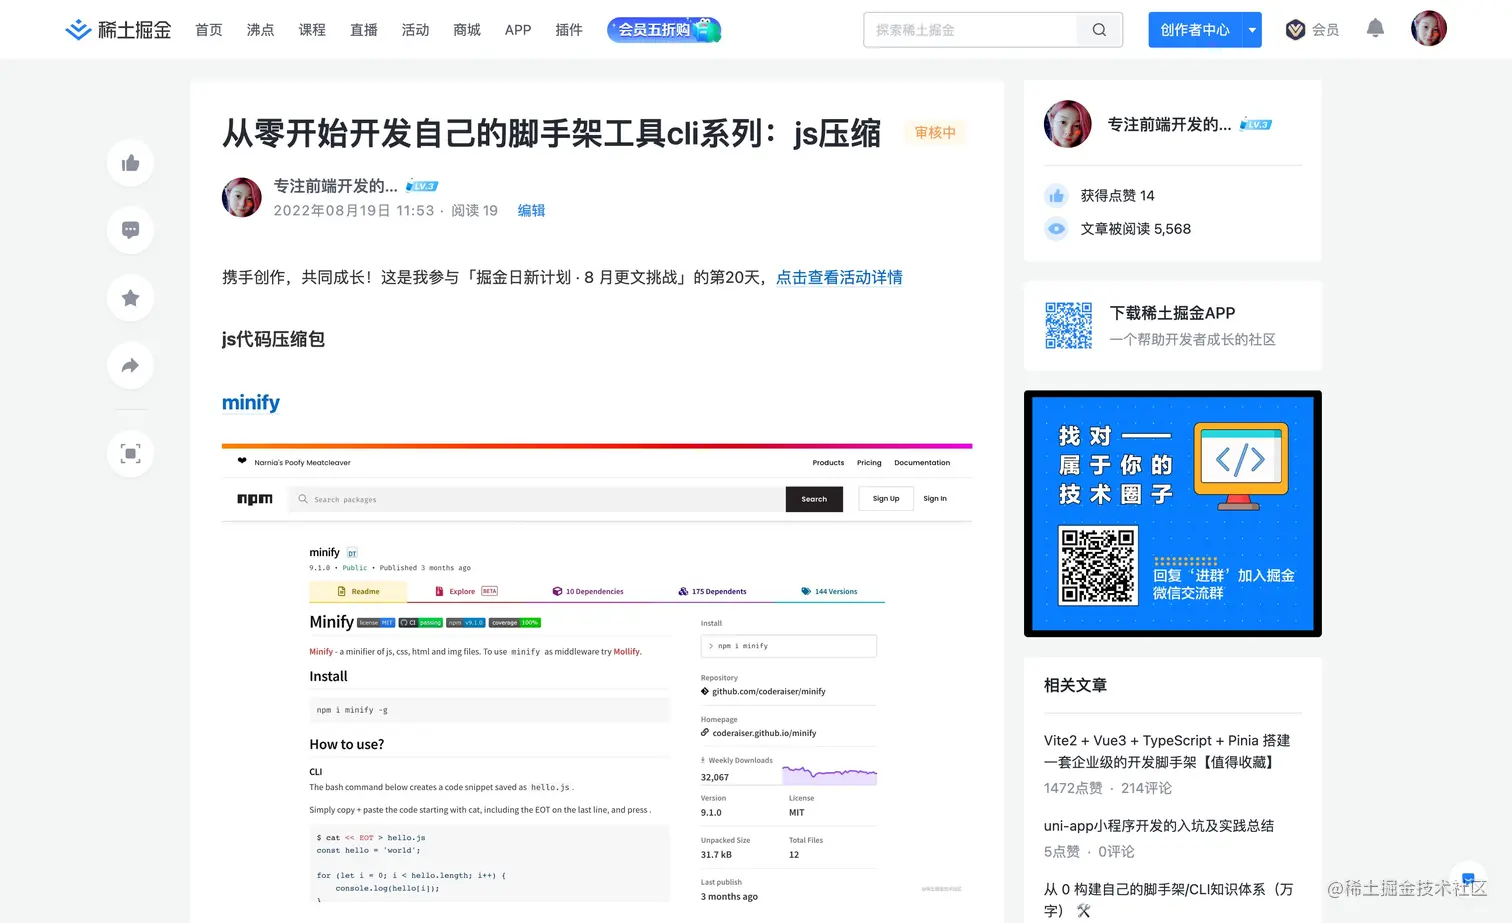Click the QR code icon for 下载稀土掘金APP
This screenshot has height=923, width=1512.
click(1068, 325)
